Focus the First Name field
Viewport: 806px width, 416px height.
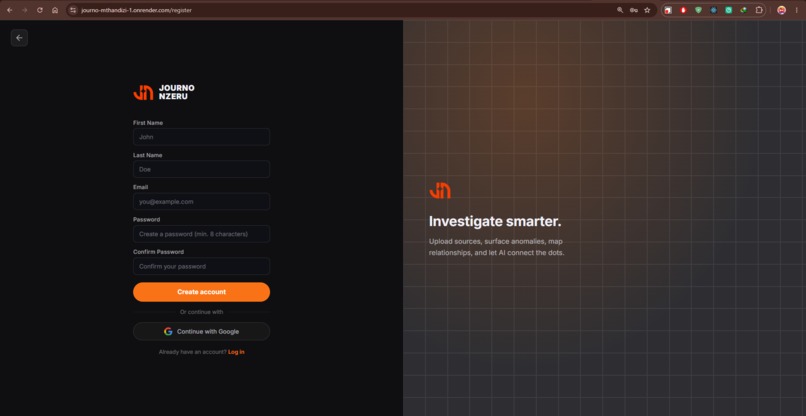point(202,137)
